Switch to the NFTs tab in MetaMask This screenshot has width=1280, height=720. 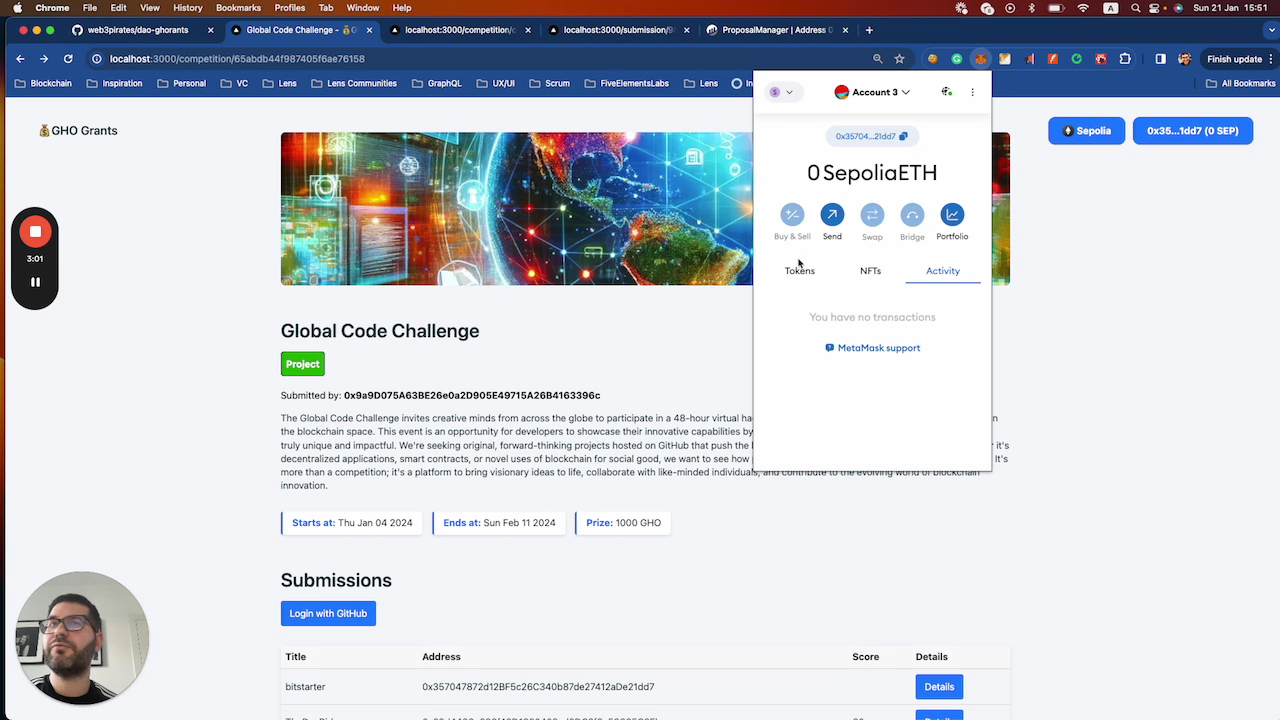click(870, 271)
